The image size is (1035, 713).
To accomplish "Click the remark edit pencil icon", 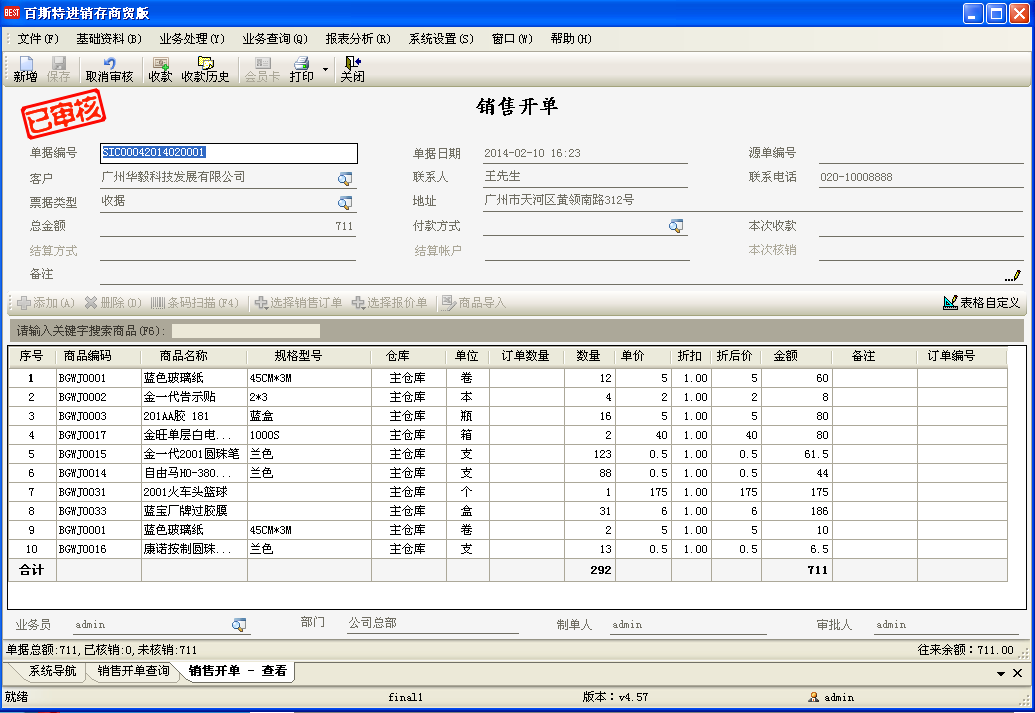I will (x=1013, y=275).
